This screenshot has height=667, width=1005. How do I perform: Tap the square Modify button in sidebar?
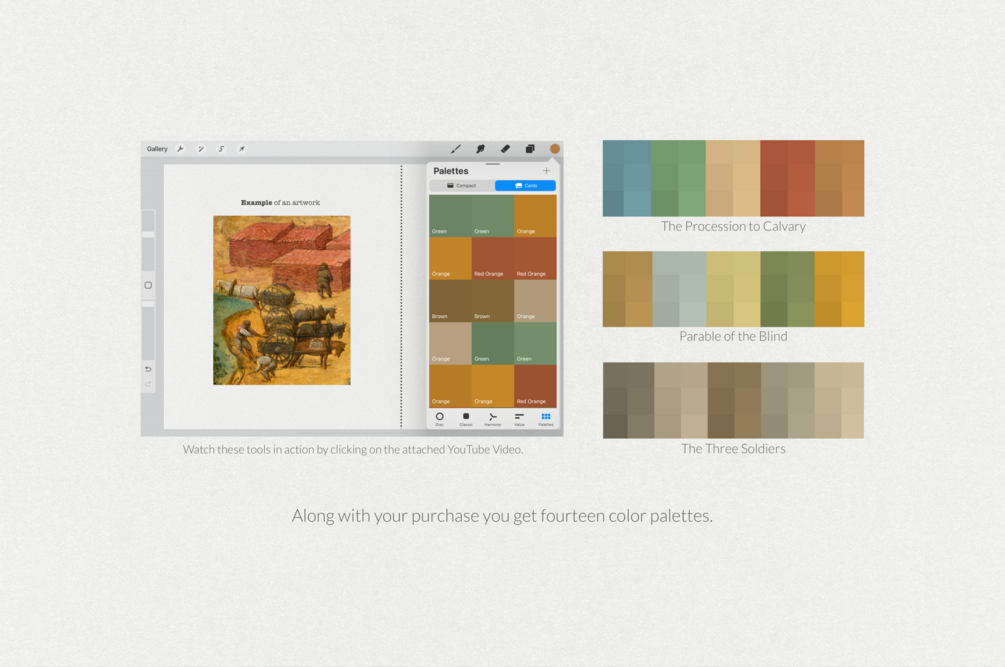coord(148,285)
